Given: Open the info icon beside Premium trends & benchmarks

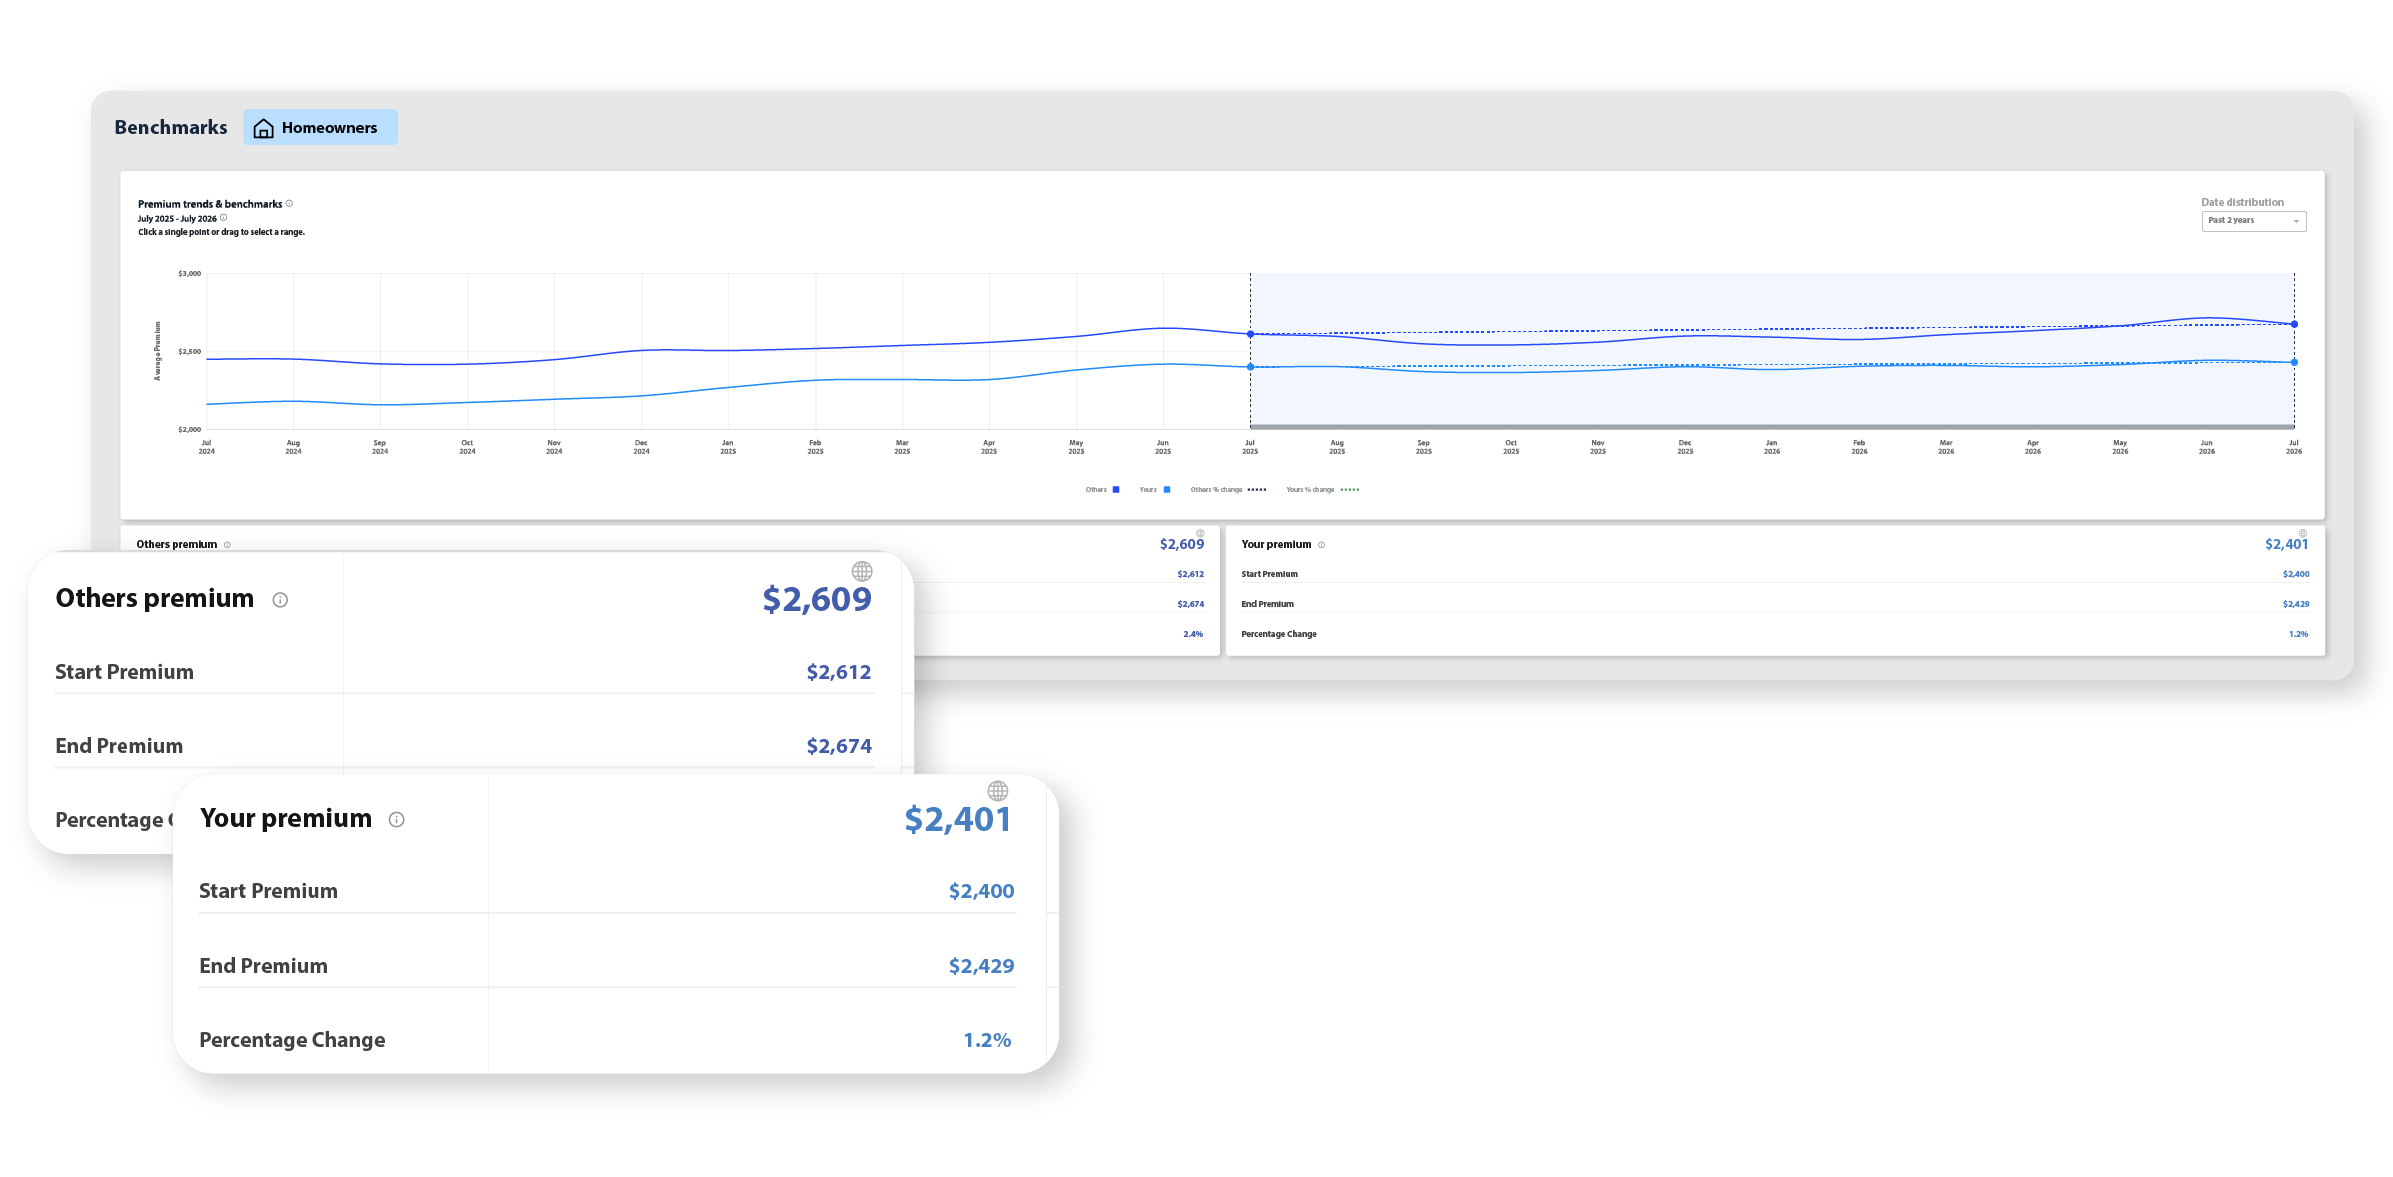Looking at the screenshot, I should [x=289, y=203].
